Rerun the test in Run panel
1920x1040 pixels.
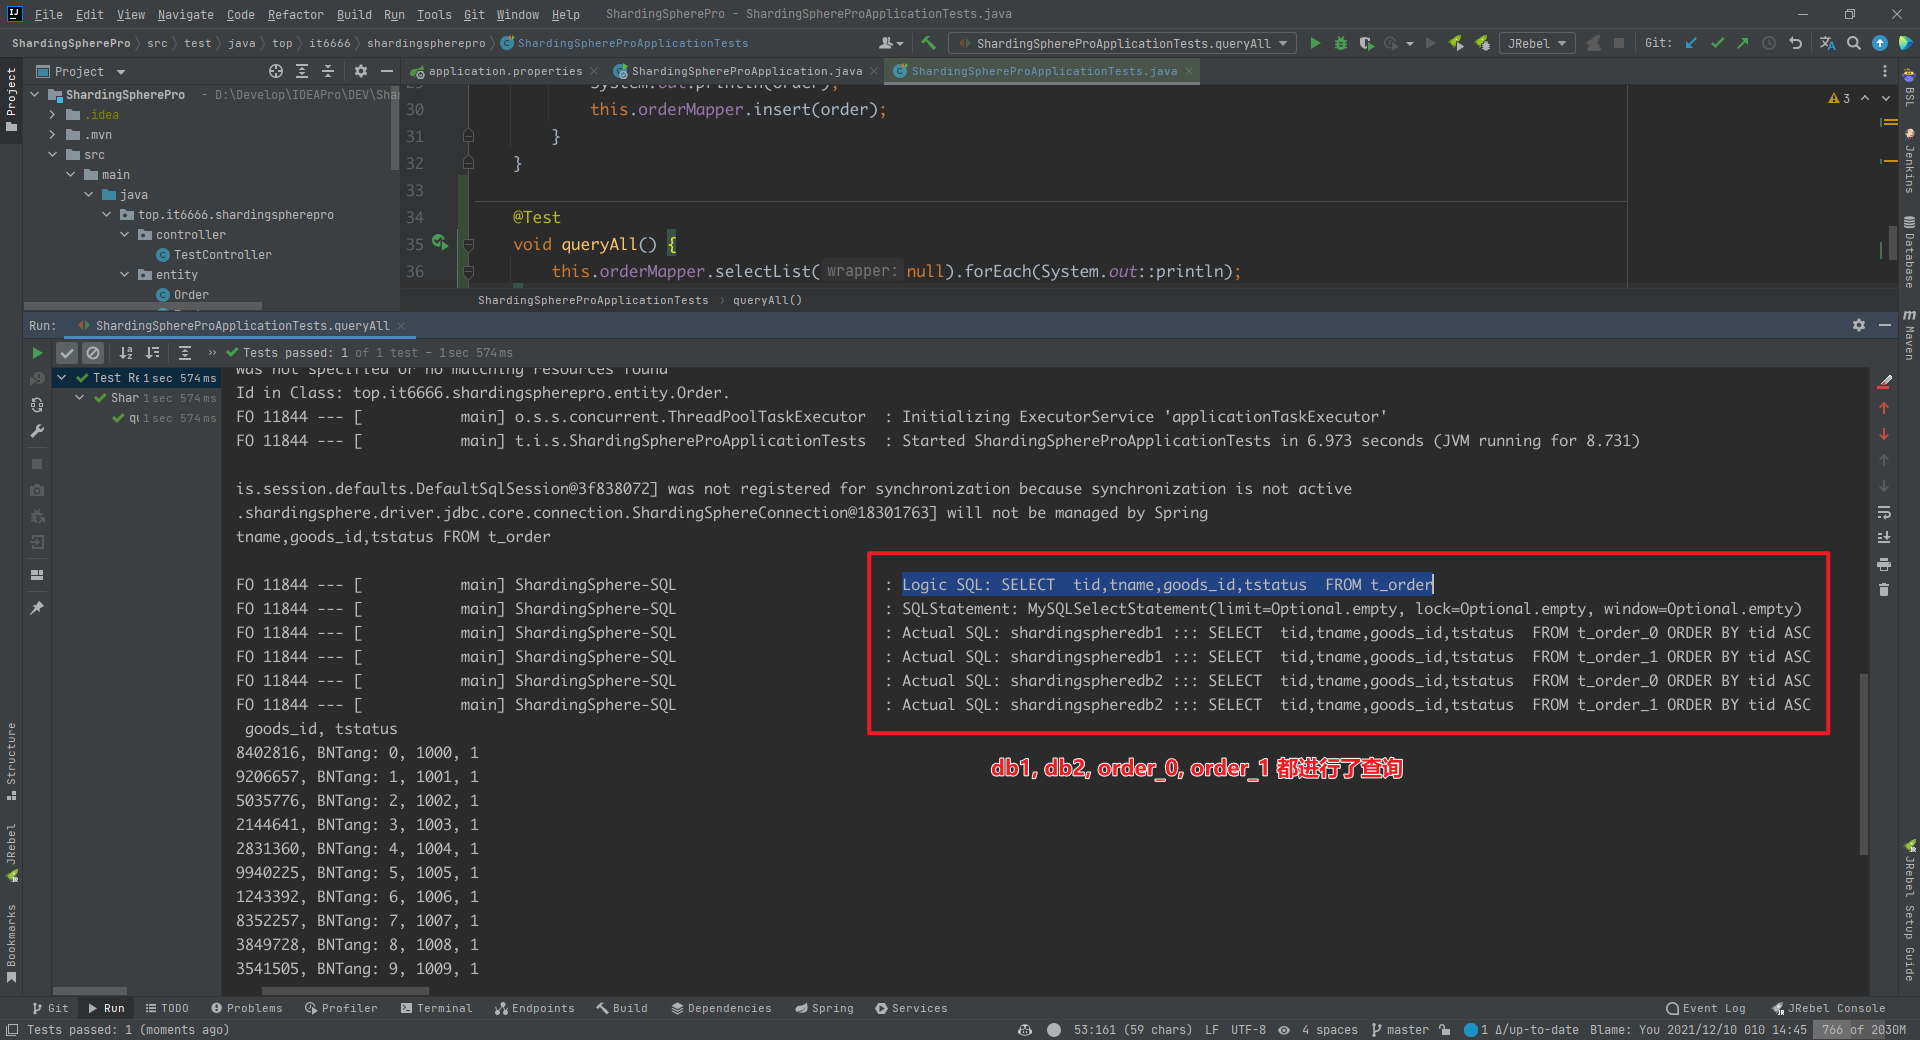(37, 352)
